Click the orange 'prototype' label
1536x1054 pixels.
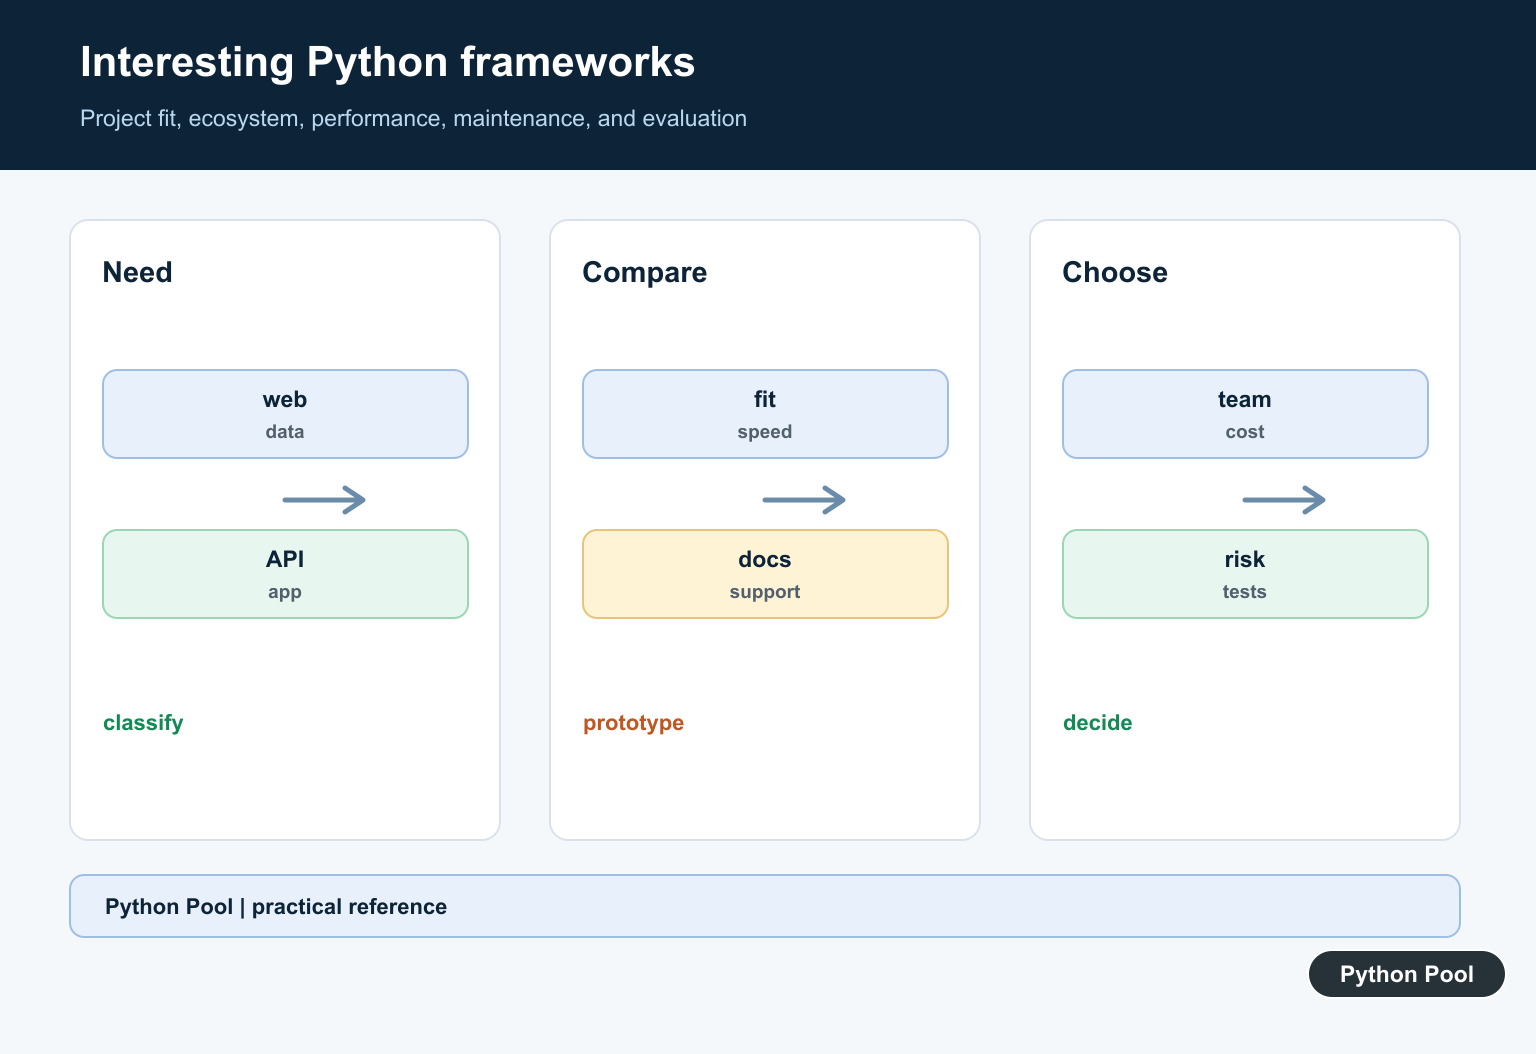click(633, 723)
